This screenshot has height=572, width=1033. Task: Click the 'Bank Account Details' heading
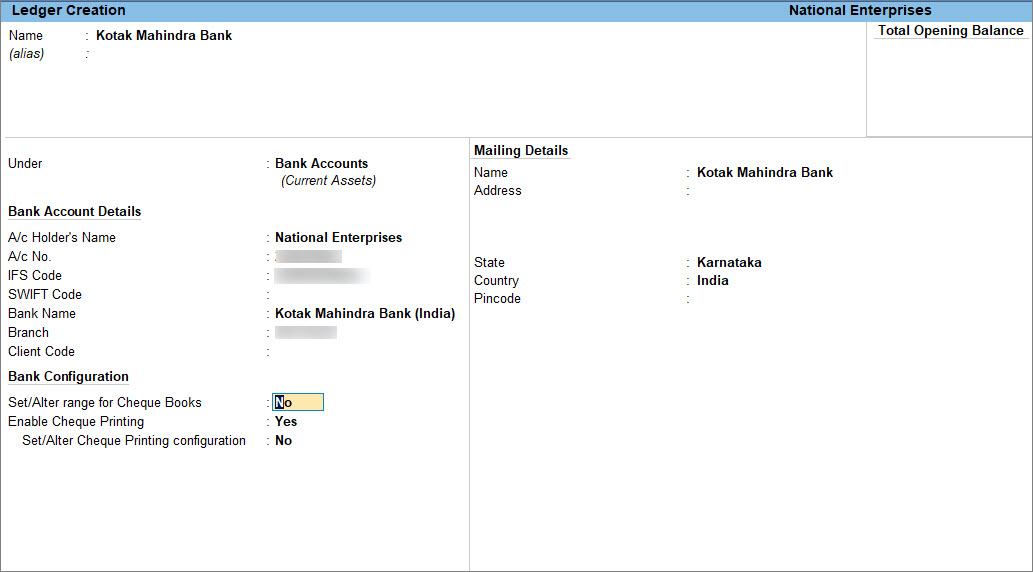tap(74, 212)
